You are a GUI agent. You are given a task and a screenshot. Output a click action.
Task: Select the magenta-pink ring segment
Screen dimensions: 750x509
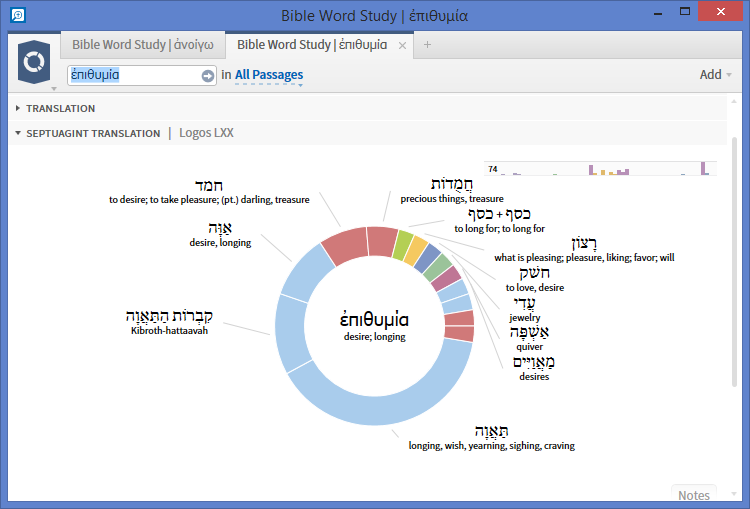pyautogui.click(x=446, y=279)
